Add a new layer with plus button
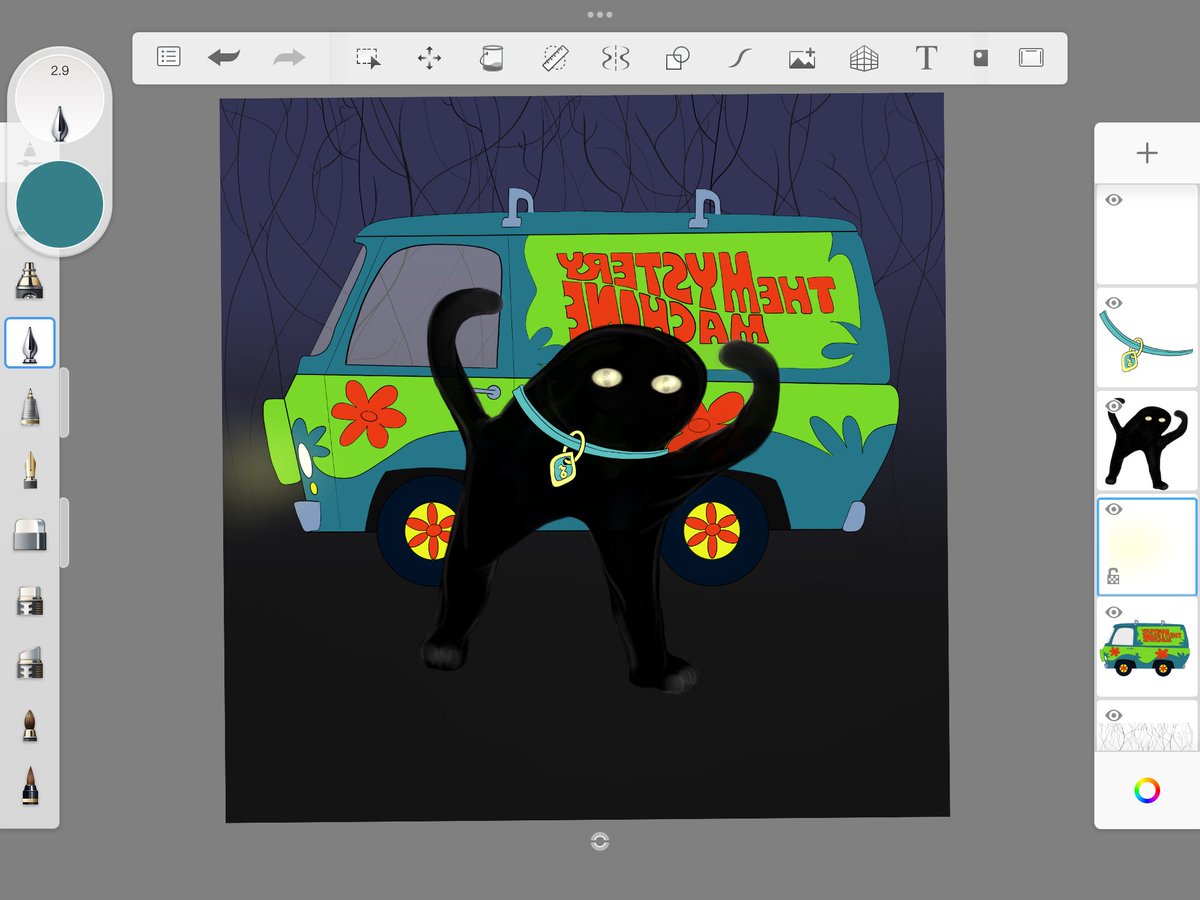This screenshot has height=900, width=1200. (1147, 153)
